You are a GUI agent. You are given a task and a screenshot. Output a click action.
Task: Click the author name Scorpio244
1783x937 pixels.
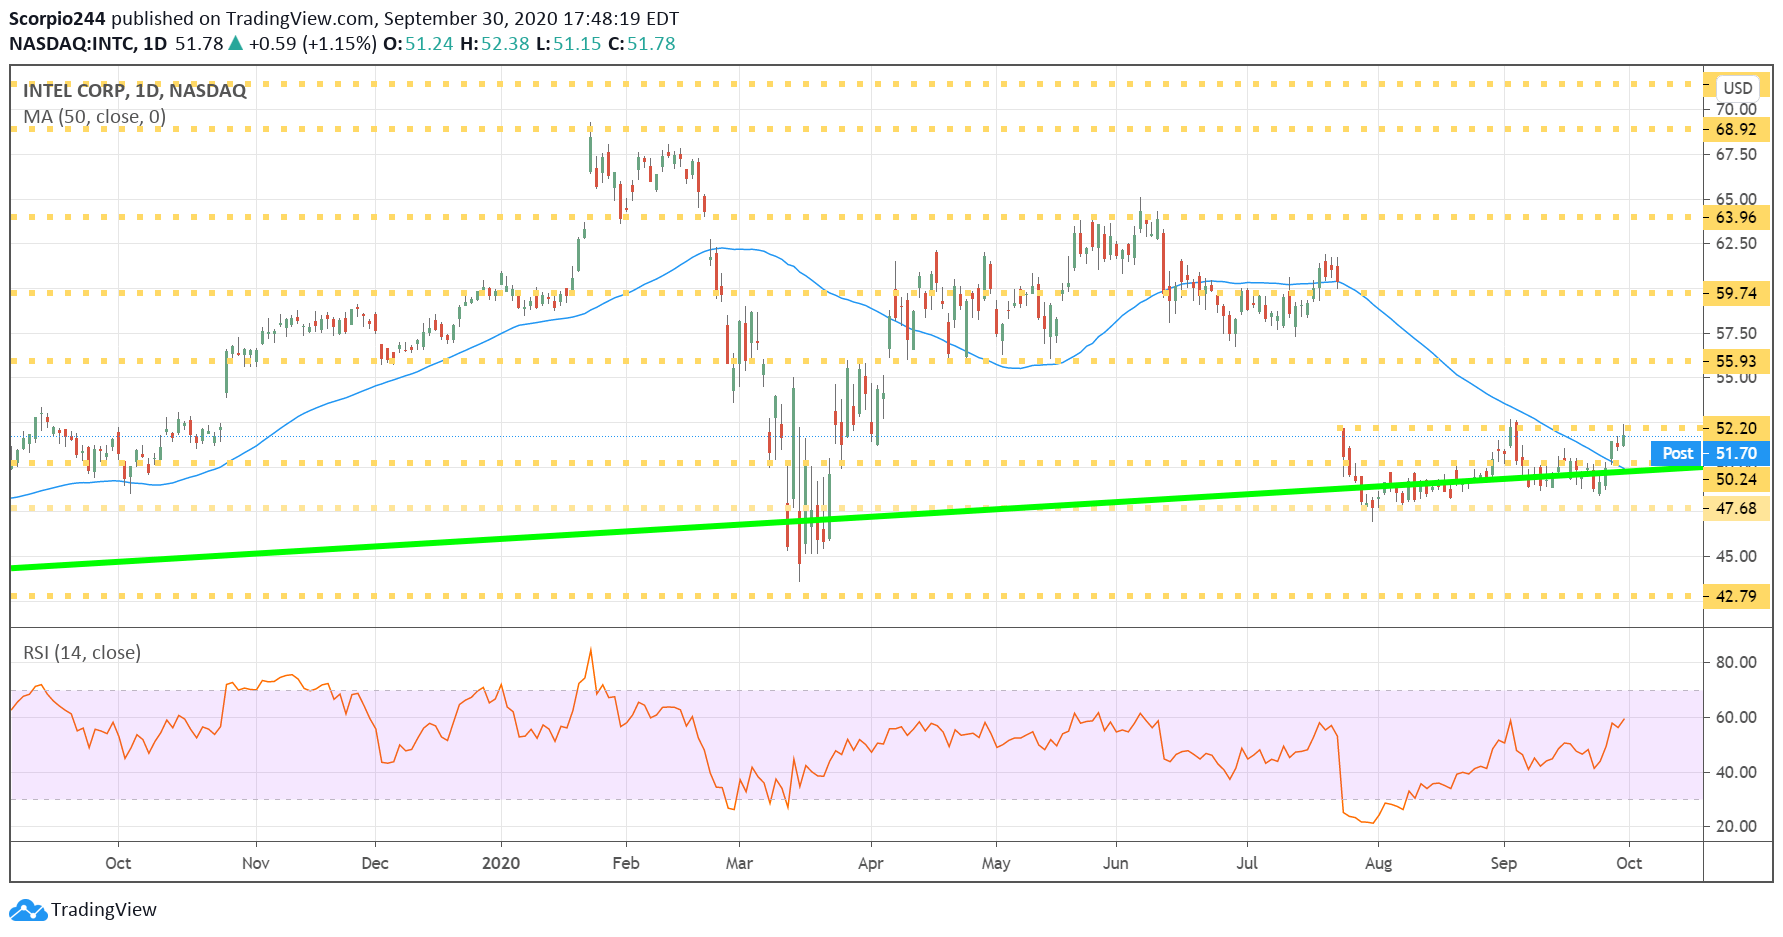point(57,19)
